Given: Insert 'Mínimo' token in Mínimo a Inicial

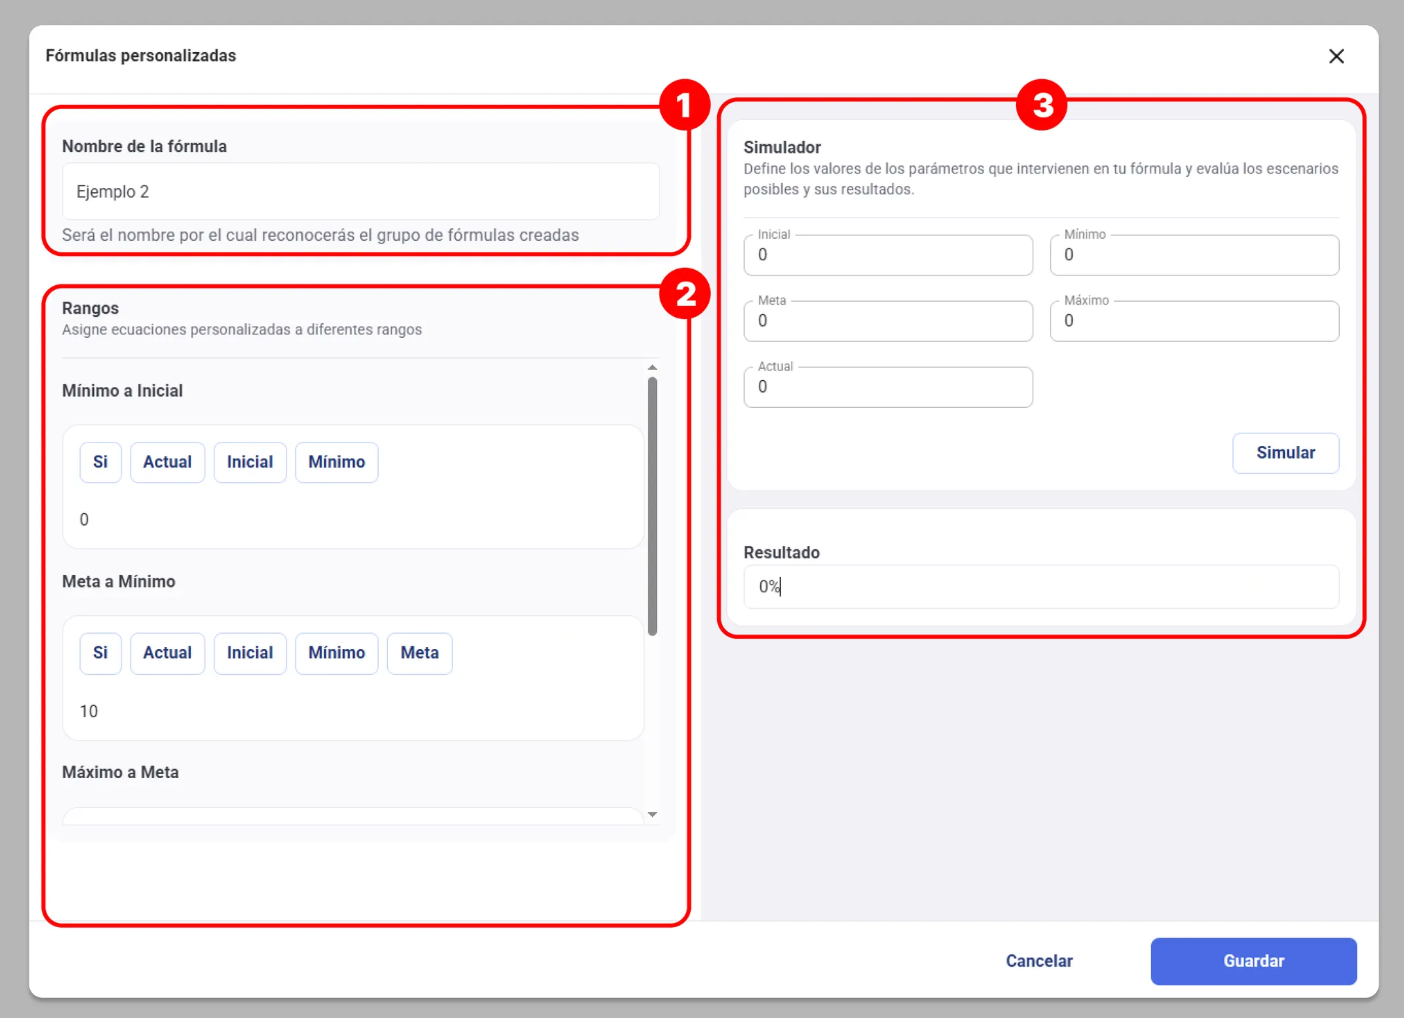Looking at the screenshot, I should click(x=336, y=462).
